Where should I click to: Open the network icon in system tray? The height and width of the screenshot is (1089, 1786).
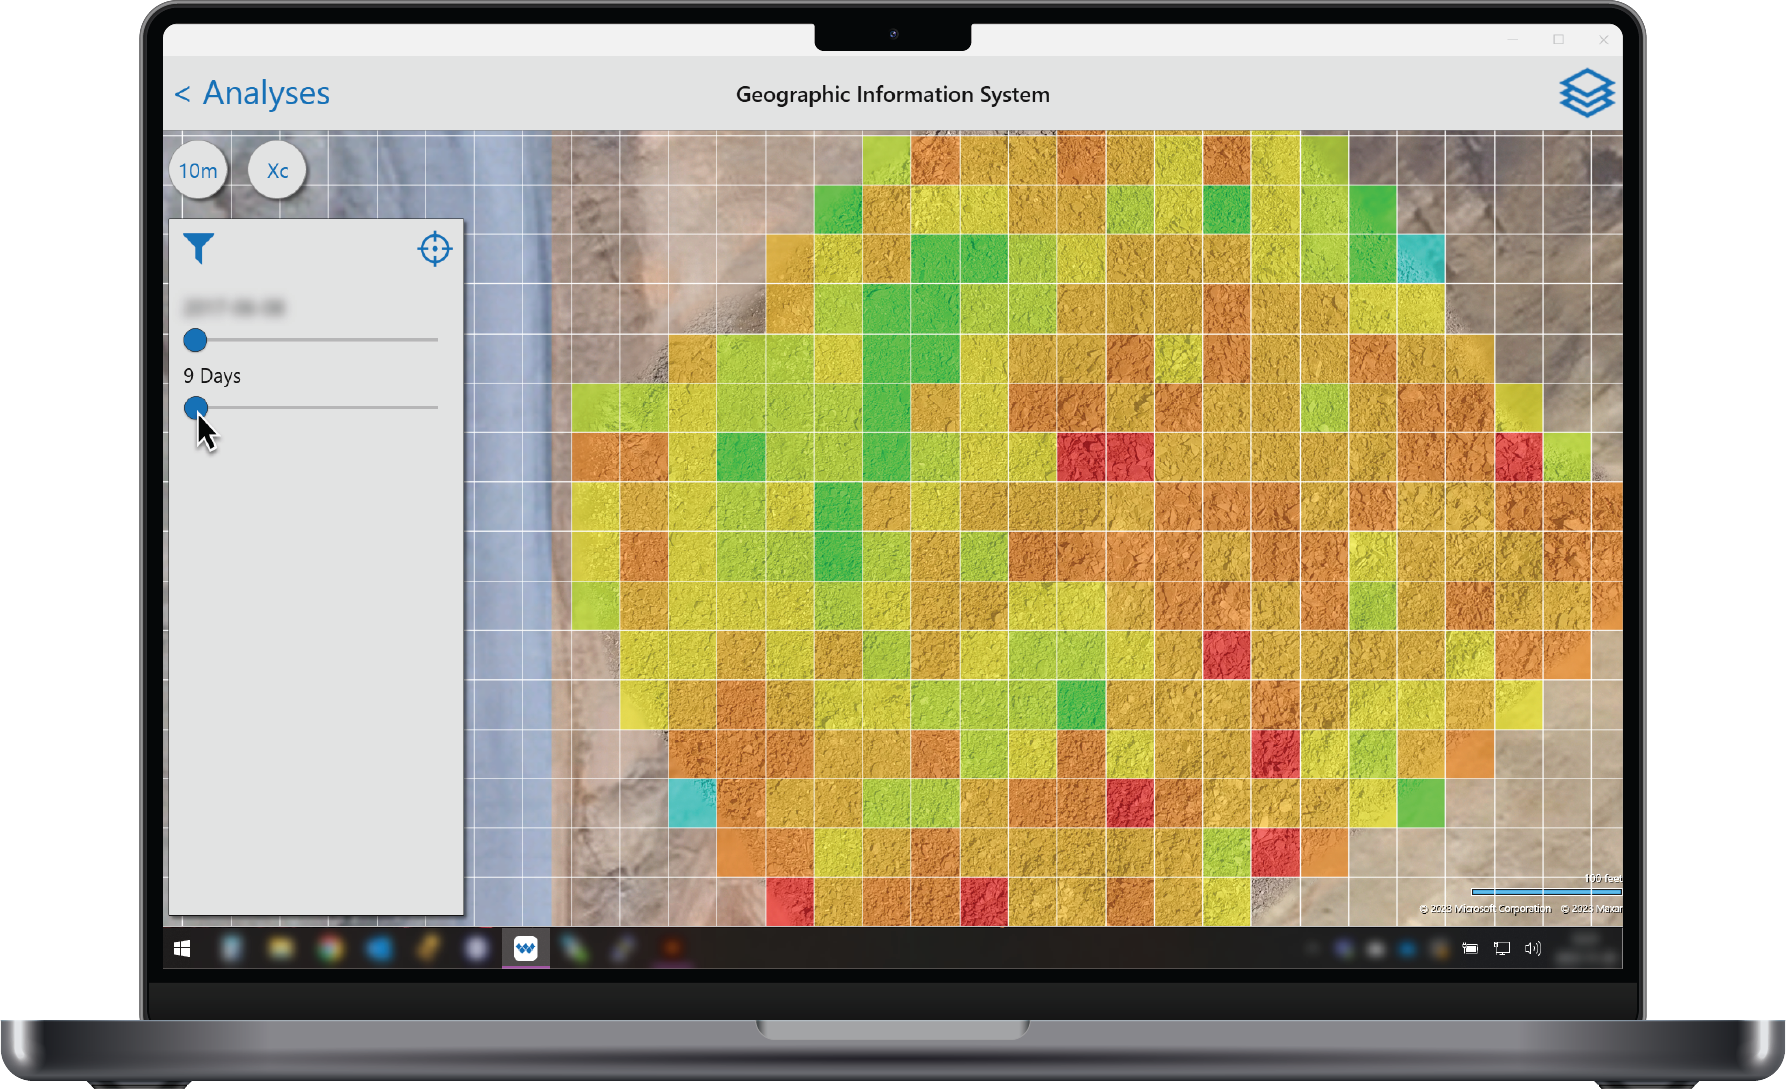coord(1501,948)
